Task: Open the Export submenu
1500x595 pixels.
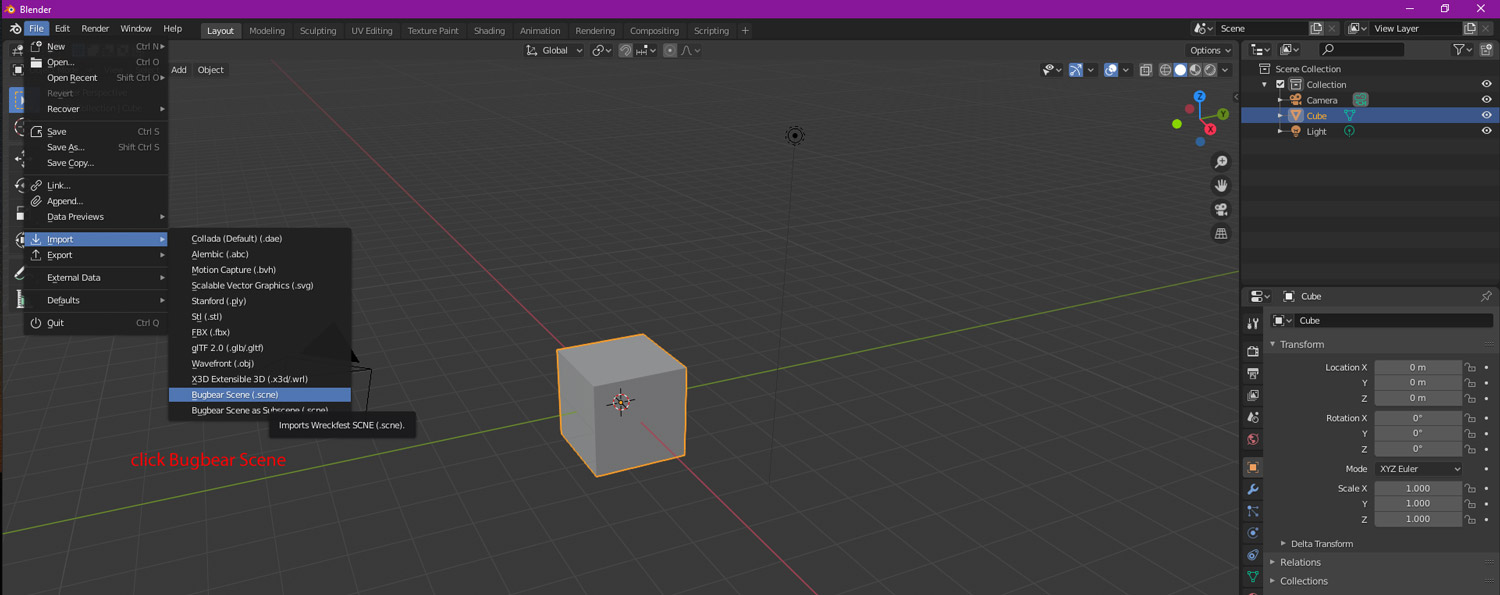Action: click(96, 255)
